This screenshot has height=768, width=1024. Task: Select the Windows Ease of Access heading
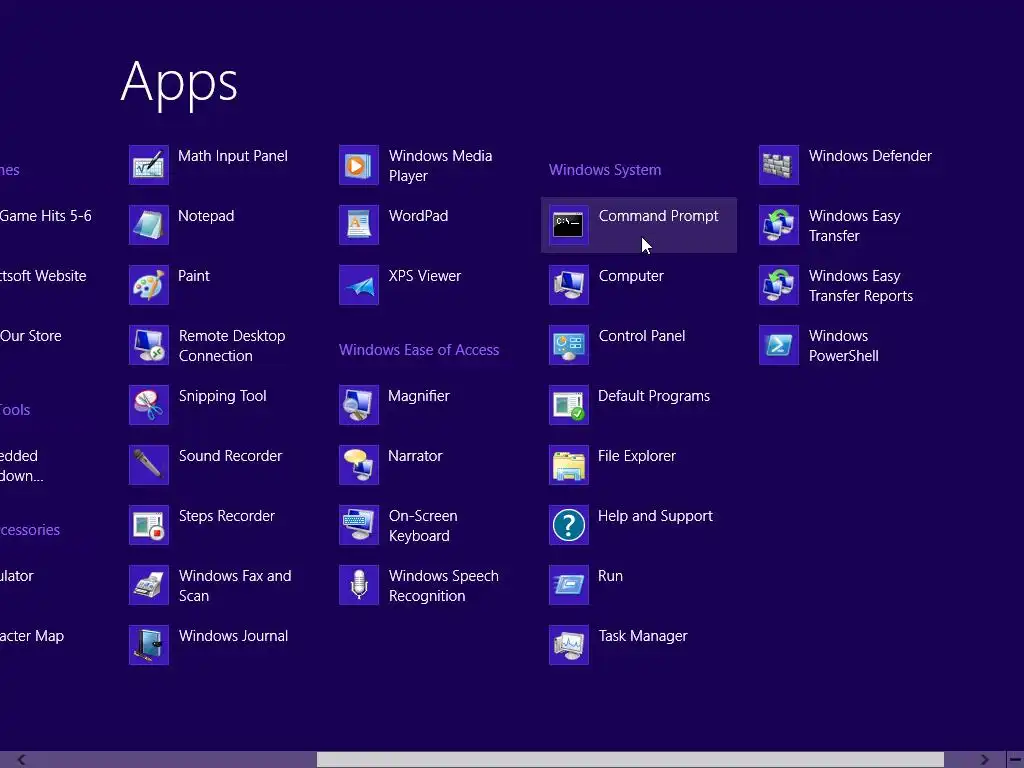(x=419, y=350)
